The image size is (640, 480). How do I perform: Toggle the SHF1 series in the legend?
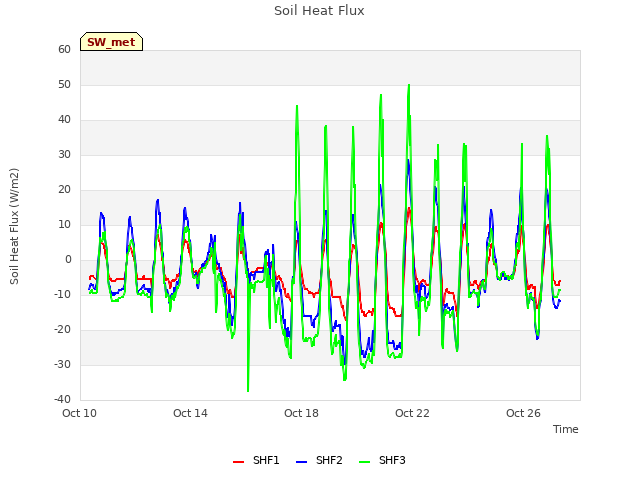(256, 460)
